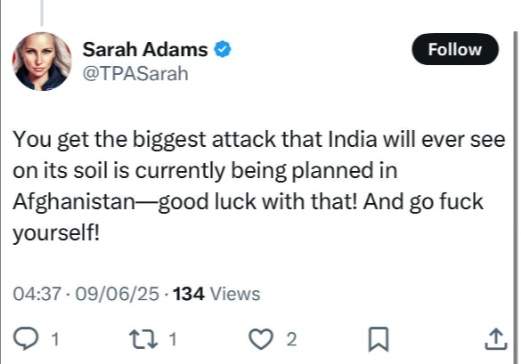
Task: View the 134 Views count details
Action: tap(217, 294)
